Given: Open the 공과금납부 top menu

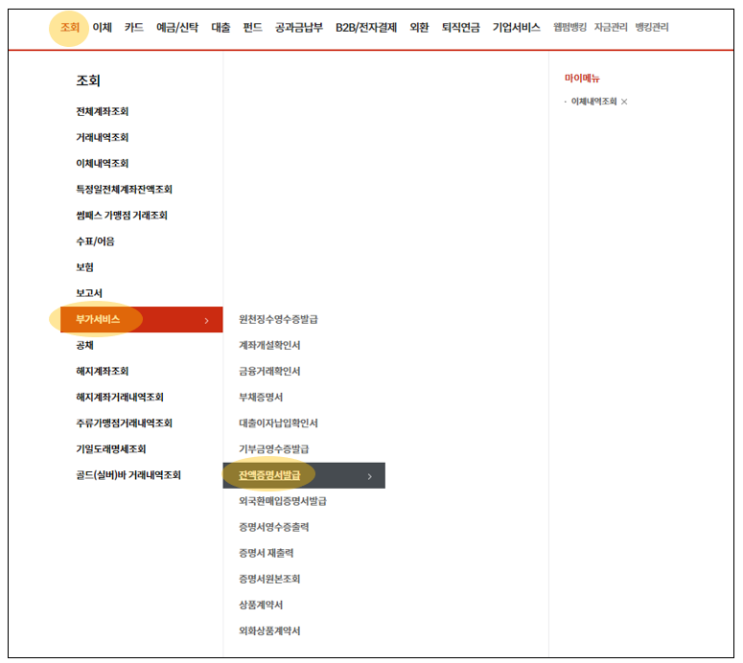Looking at the screenshot, I should click(x=299, y=27).
